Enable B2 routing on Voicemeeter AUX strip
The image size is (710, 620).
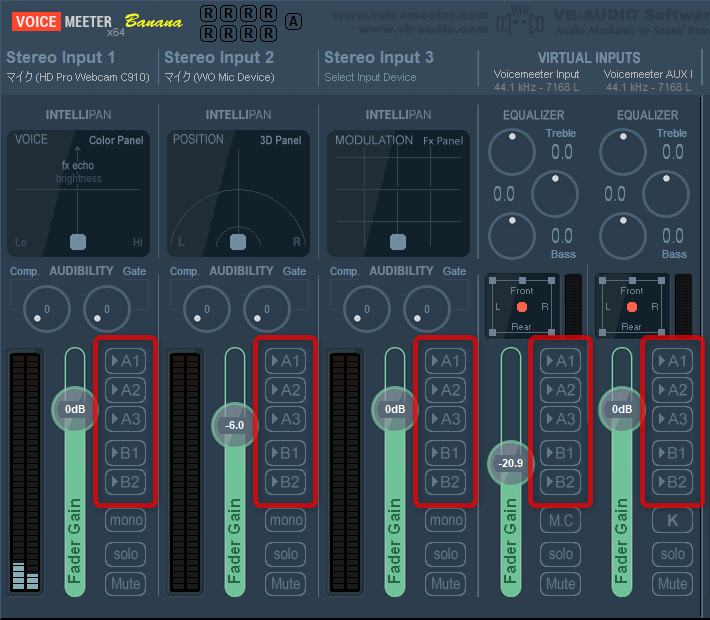672,482
